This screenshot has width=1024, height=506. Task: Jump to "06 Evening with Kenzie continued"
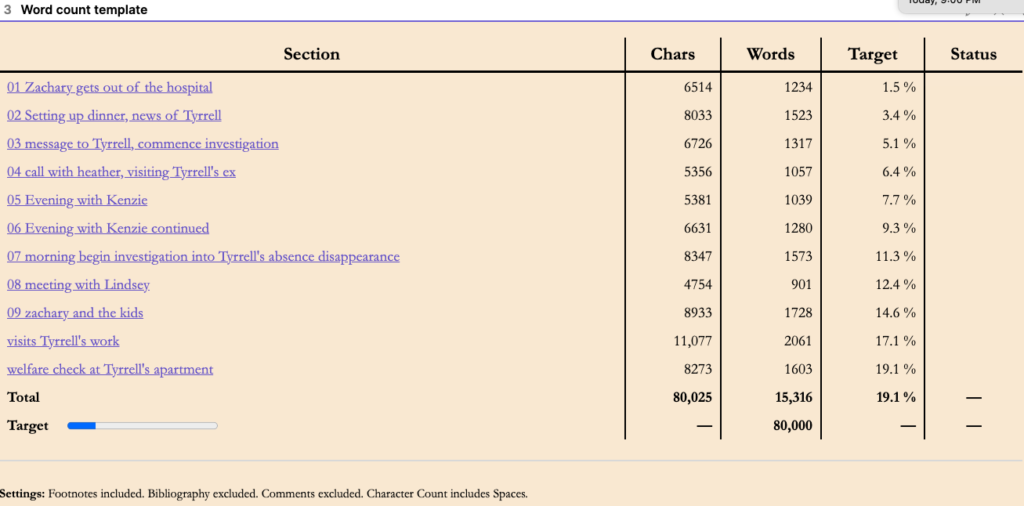108,228
